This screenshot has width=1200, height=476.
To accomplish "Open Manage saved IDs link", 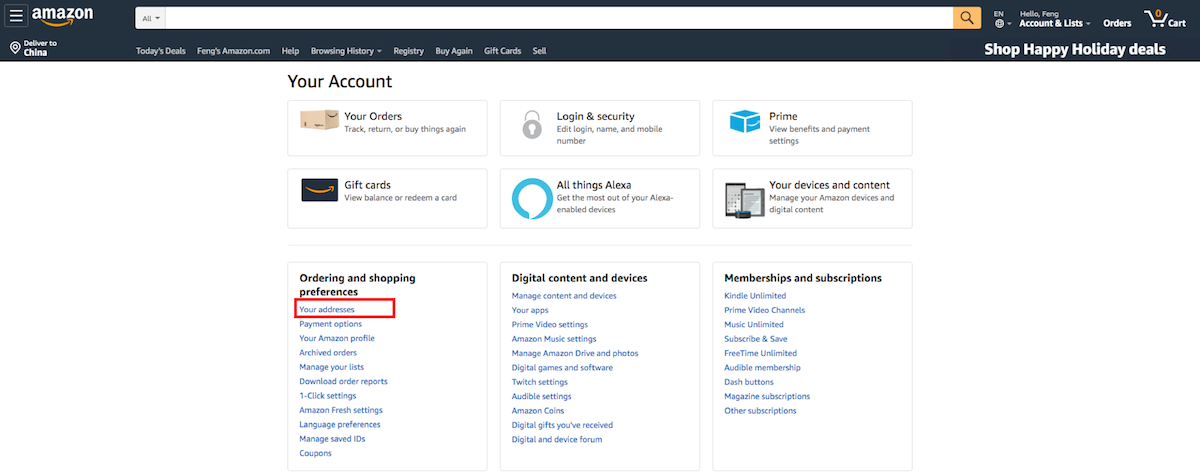I will (332, 439).
